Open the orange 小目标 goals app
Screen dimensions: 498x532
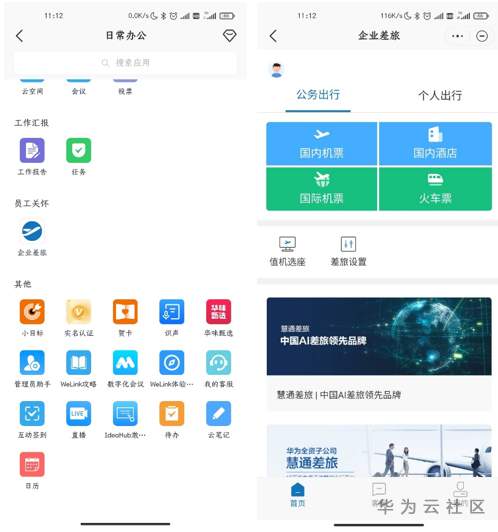[32, 311]
